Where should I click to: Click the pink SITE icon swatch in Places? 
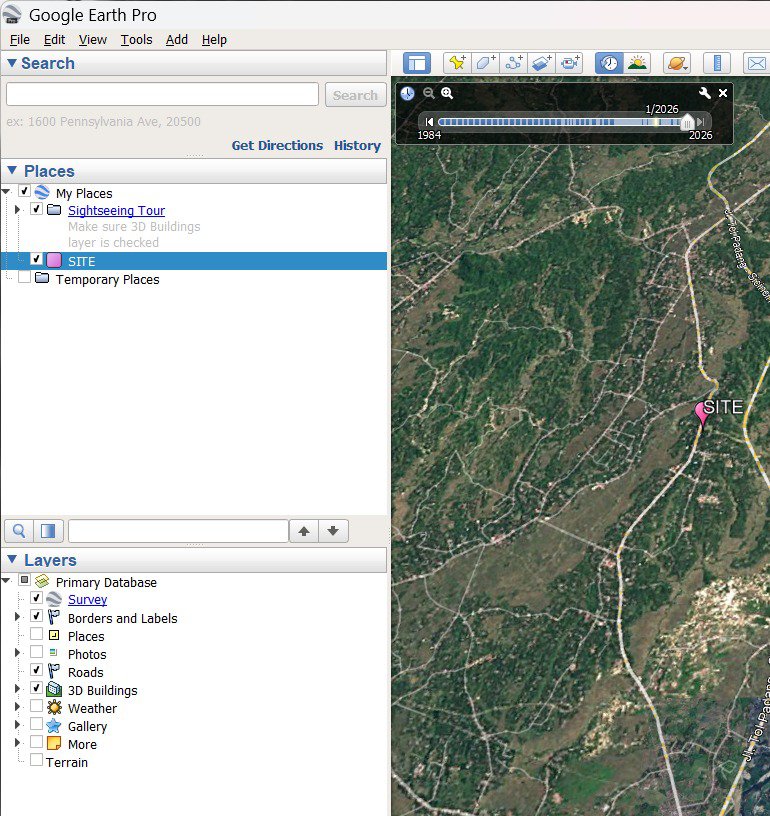[54, 260]
